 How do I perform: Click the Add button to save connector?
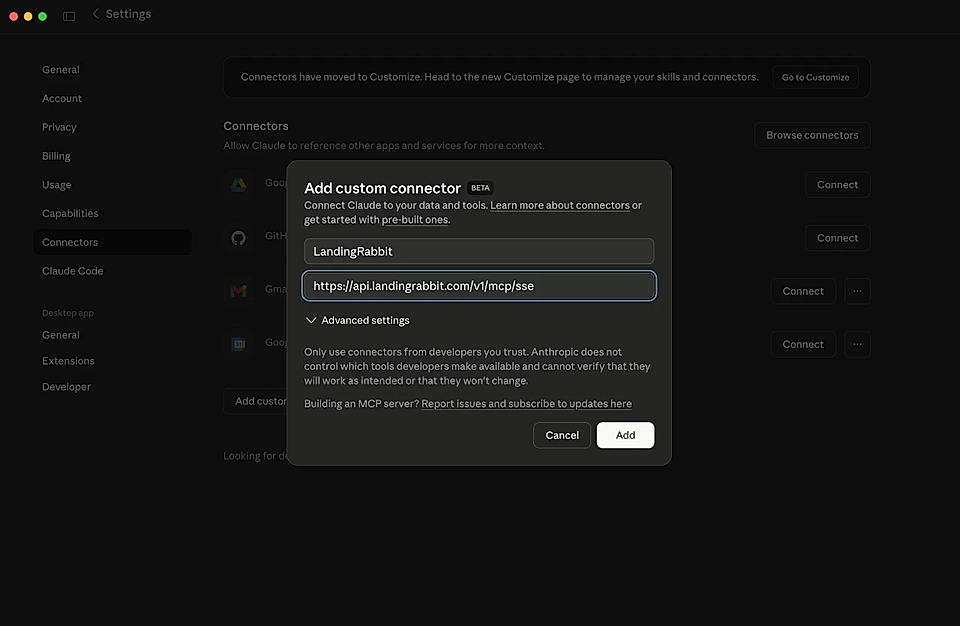click(x=625, y=435)
